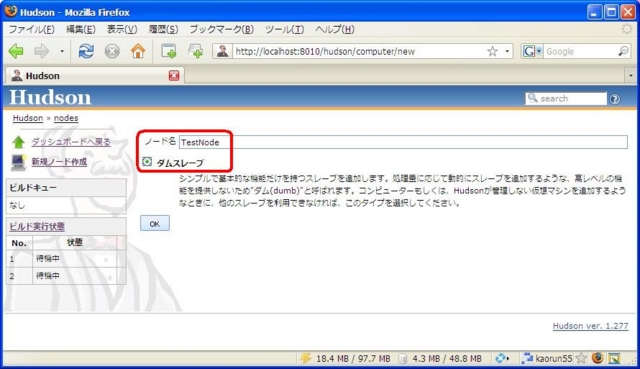This screenshot has height=369, width=640.
Task: Bookmark this page with the star icon
Action: pyautogui.click(x=493, y=51)
